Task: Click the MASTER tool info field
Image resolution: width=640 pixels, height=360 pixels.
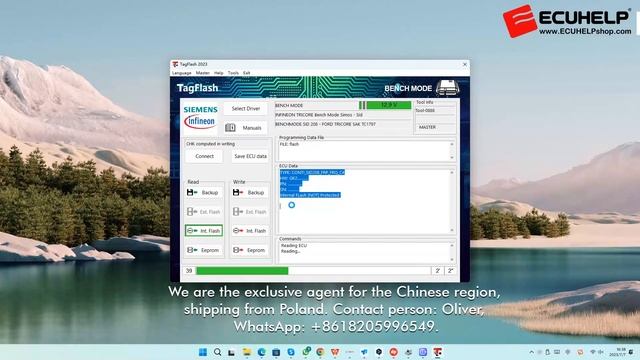Action: click(x=436, y=127)
